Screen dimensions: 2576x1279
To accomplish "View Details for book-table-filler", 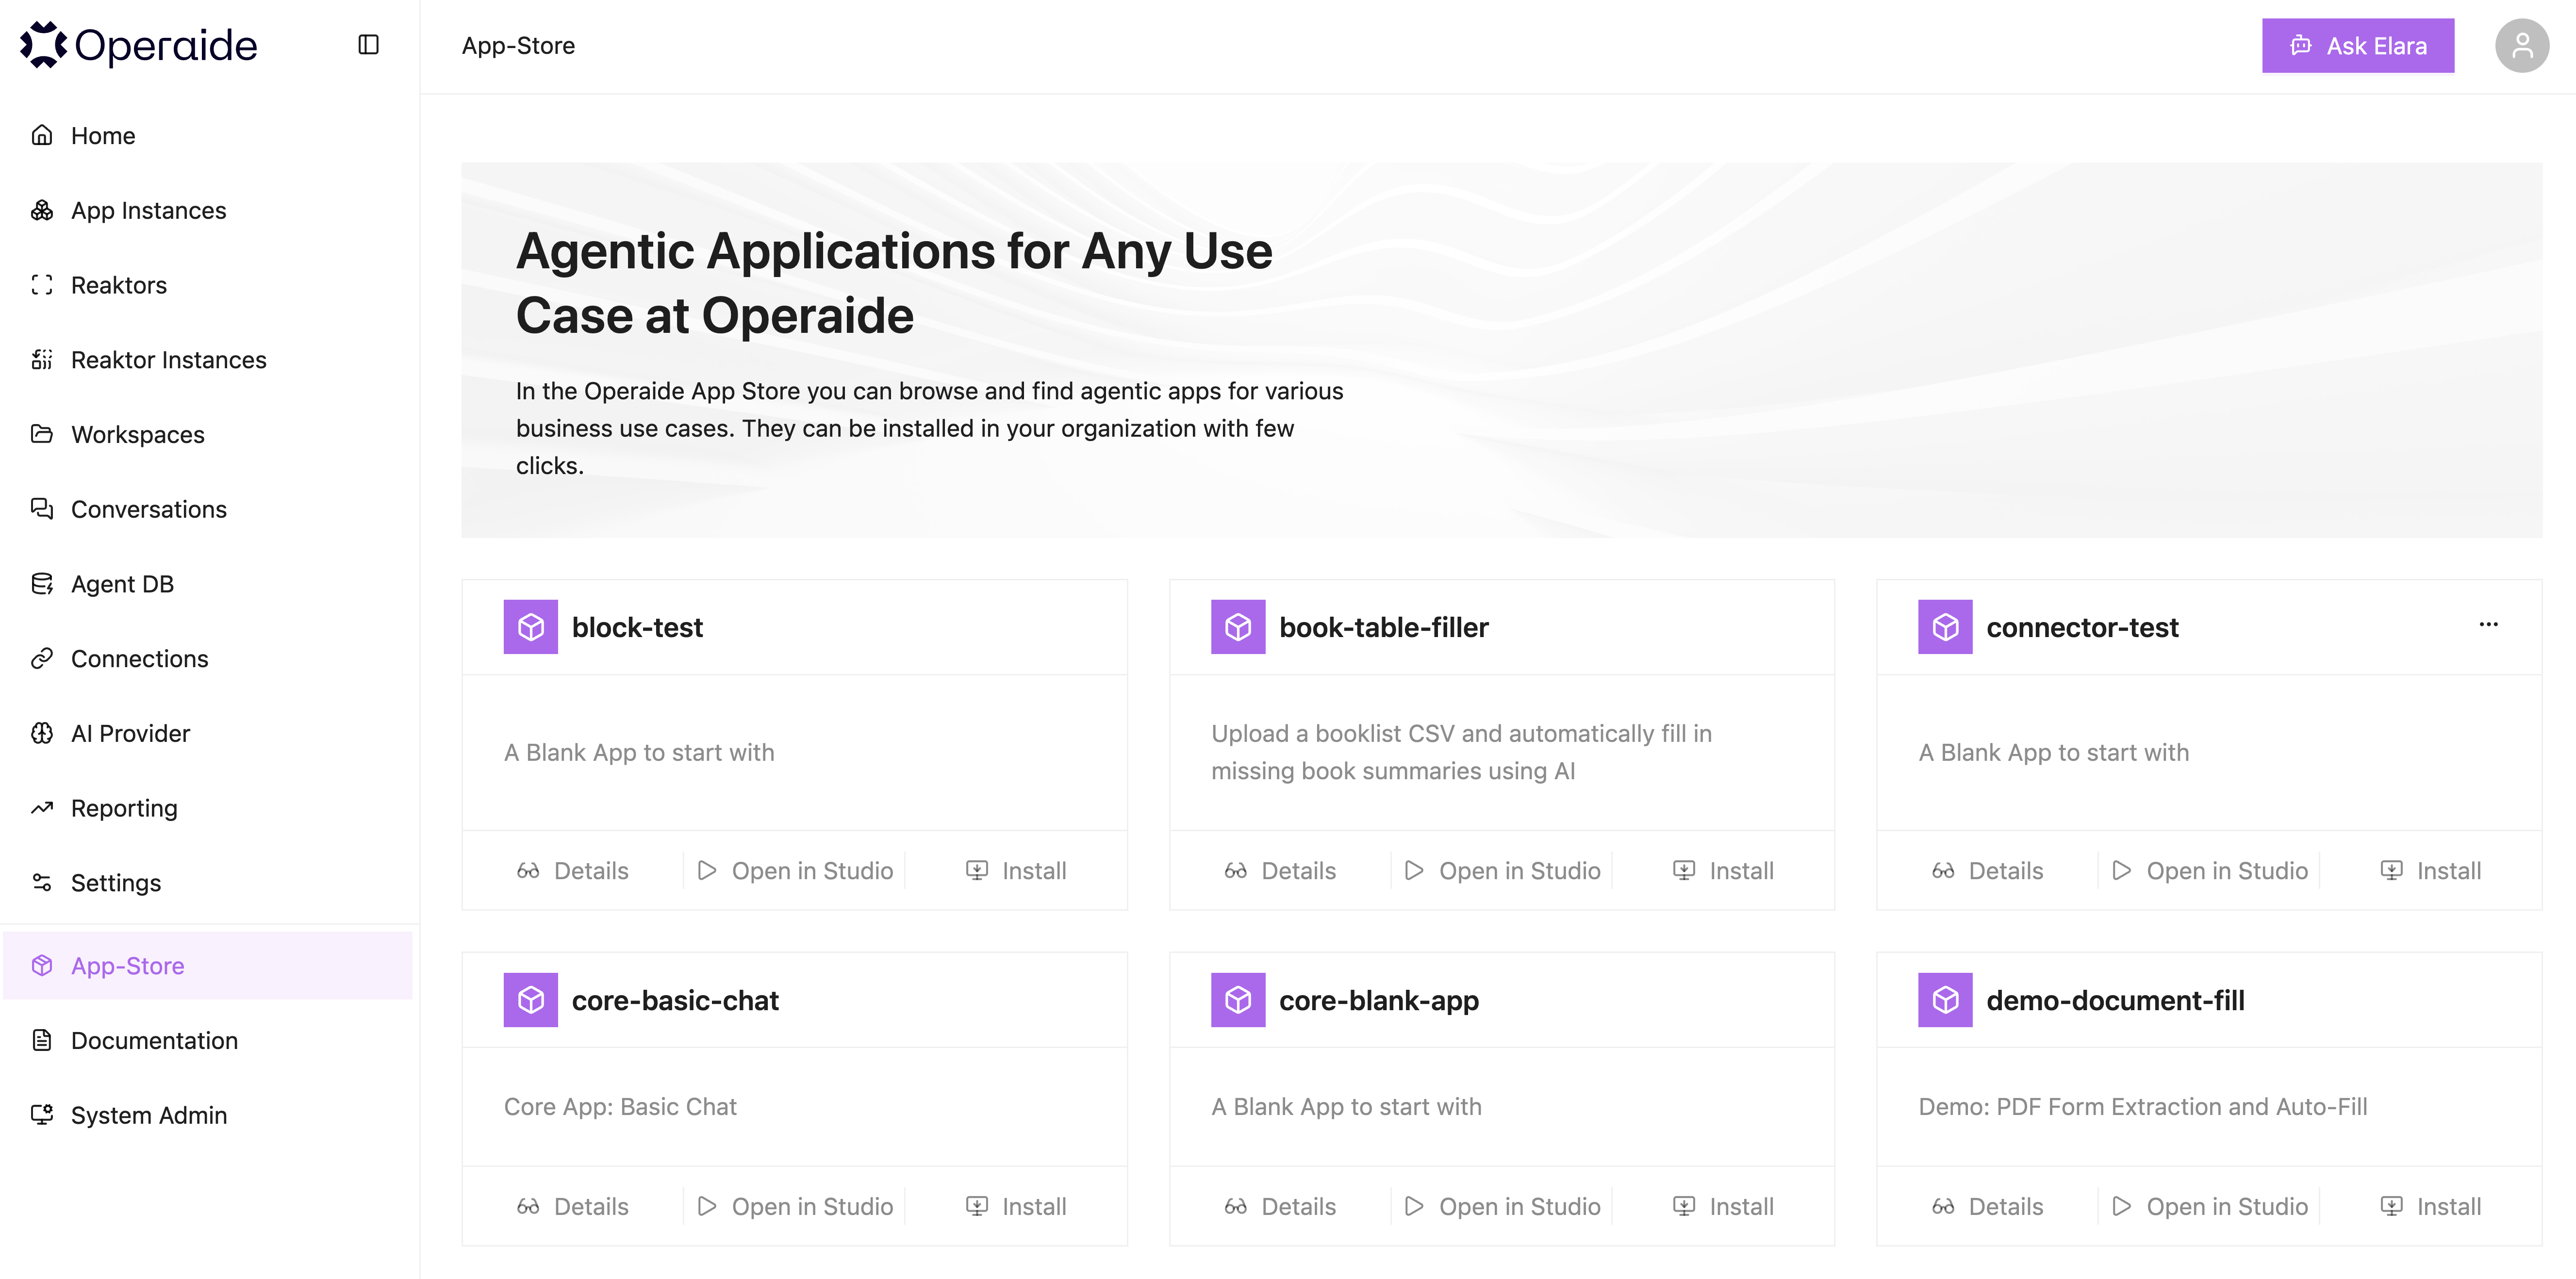I will (1280, 871).
